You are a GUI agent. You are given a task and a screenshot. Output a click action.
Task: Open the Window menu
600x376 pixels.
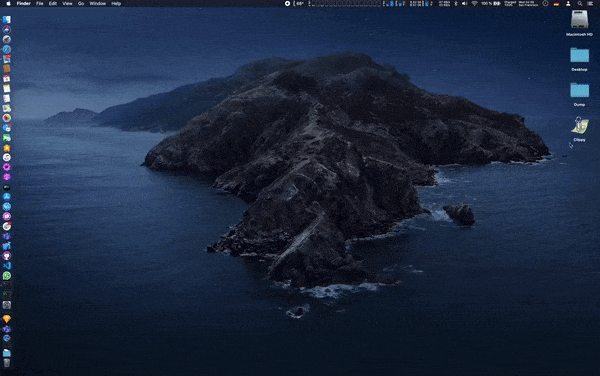[98, 3]
